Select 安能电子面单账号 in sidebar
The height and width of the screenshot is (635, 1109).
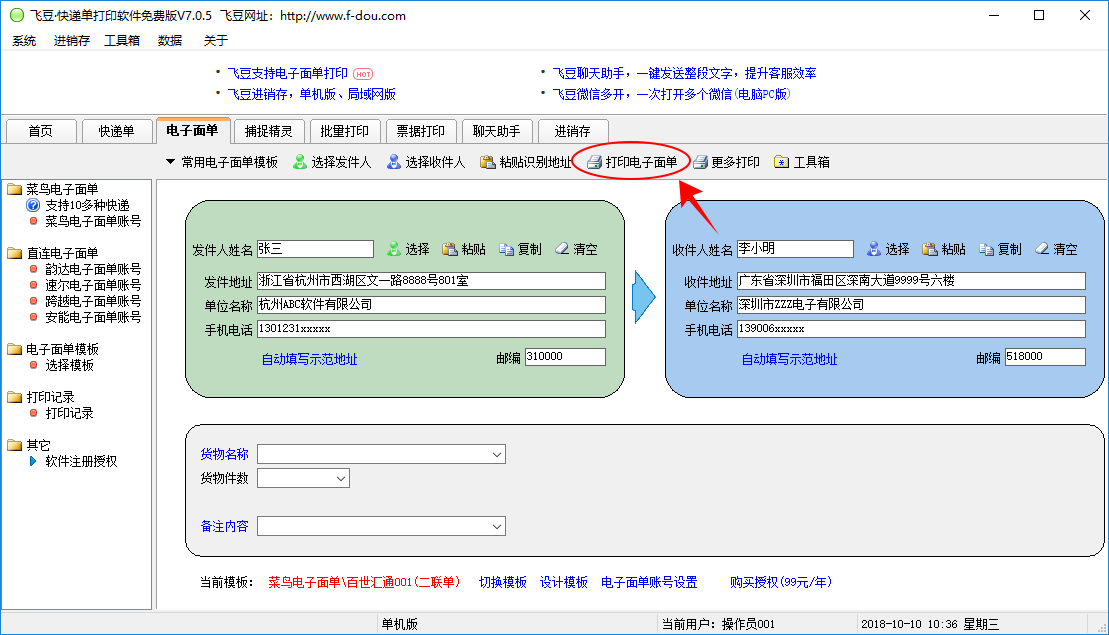point(93,317)
